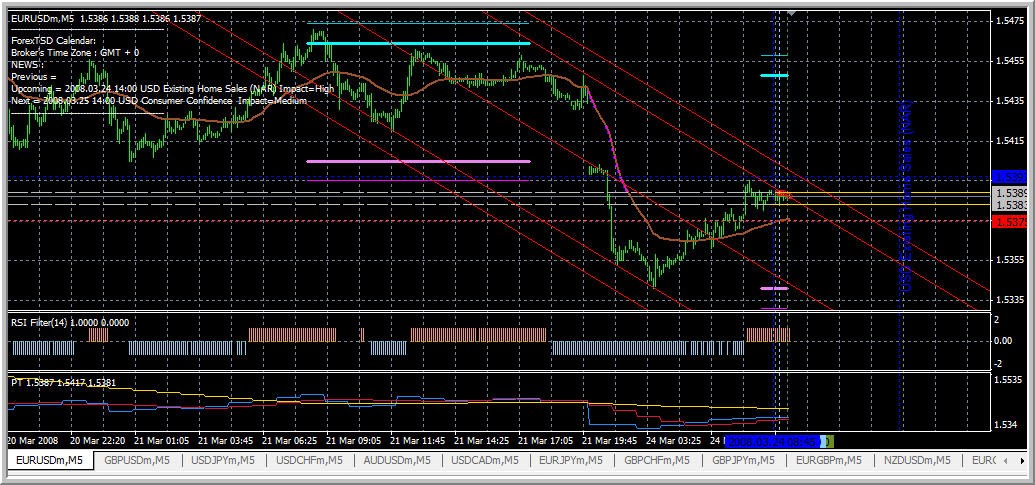Click the 1.5335 price scale value
Image resolution: width=1035 pixels, height=485 pixels.
point(1012,300)
